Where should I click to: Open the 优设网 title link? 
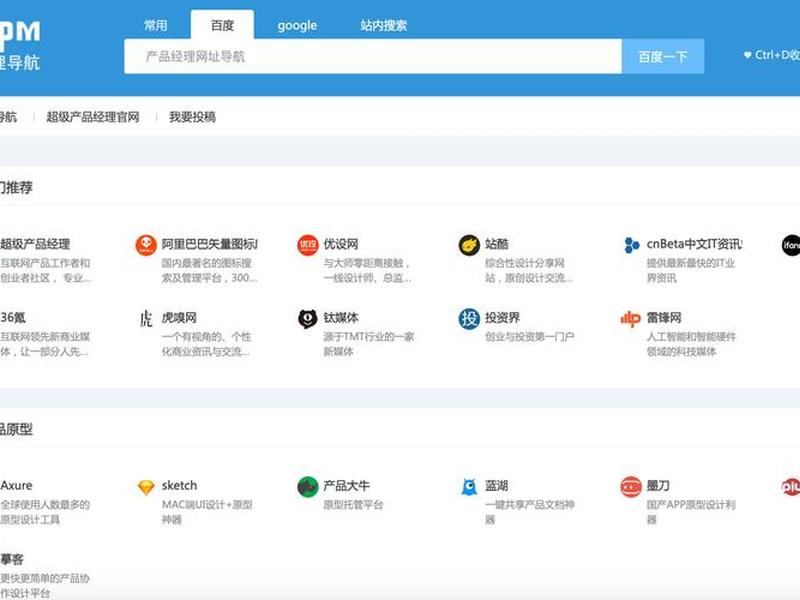tap(341, 244)
